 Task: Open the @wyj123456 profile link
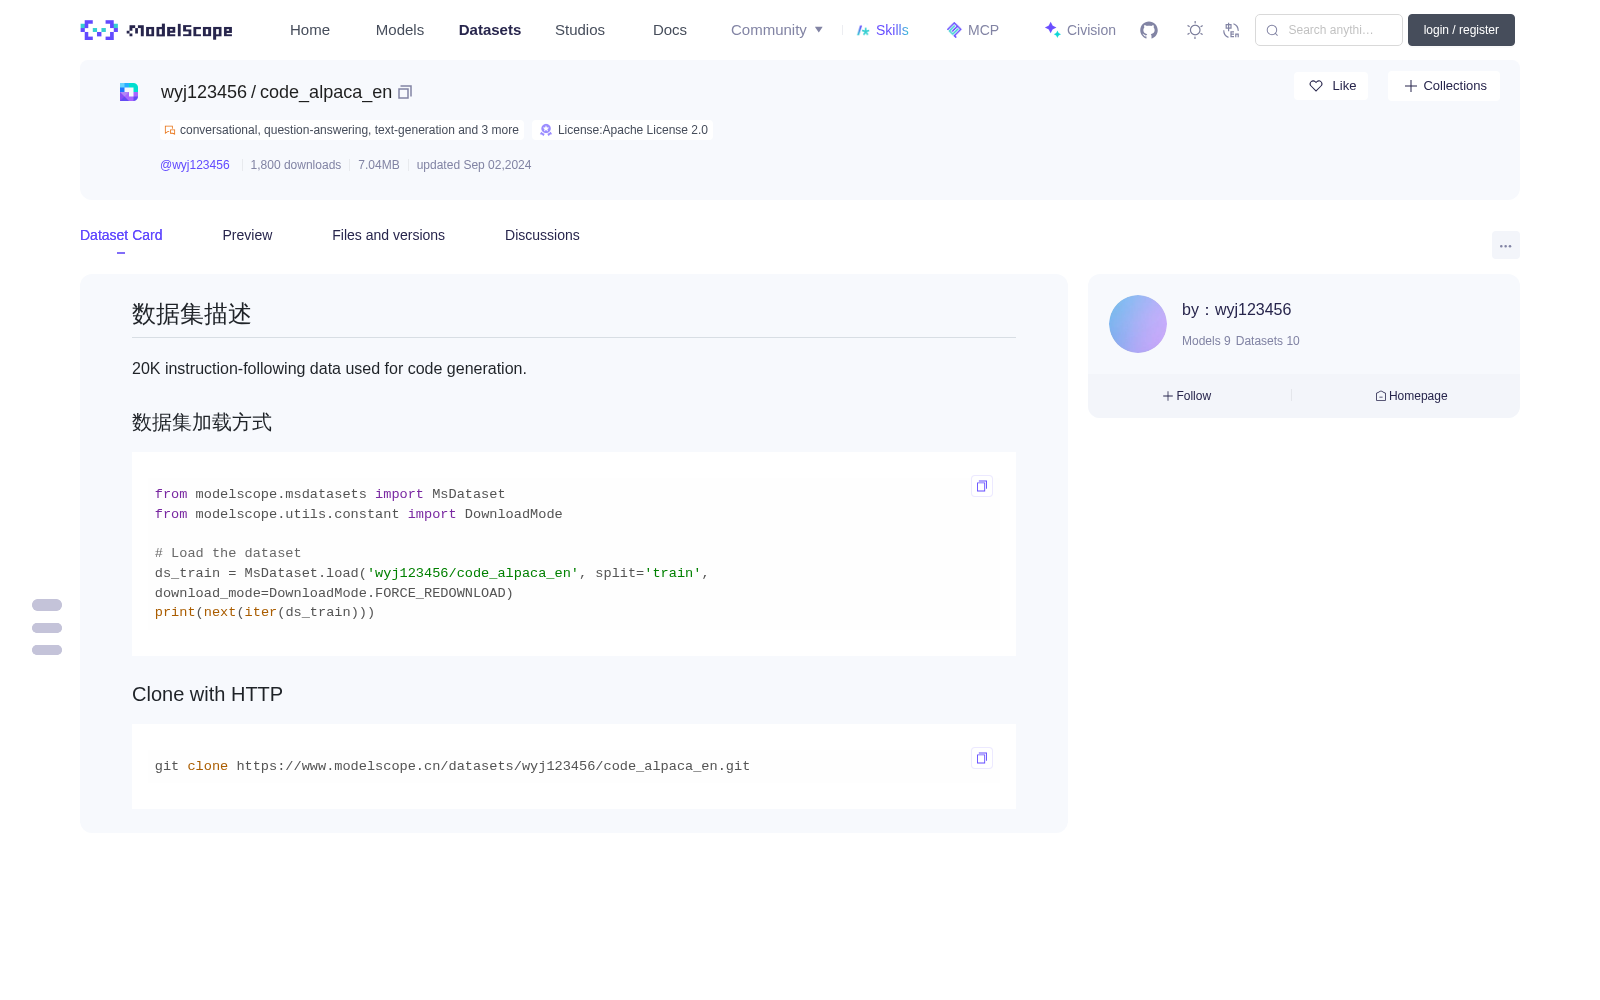195,165
